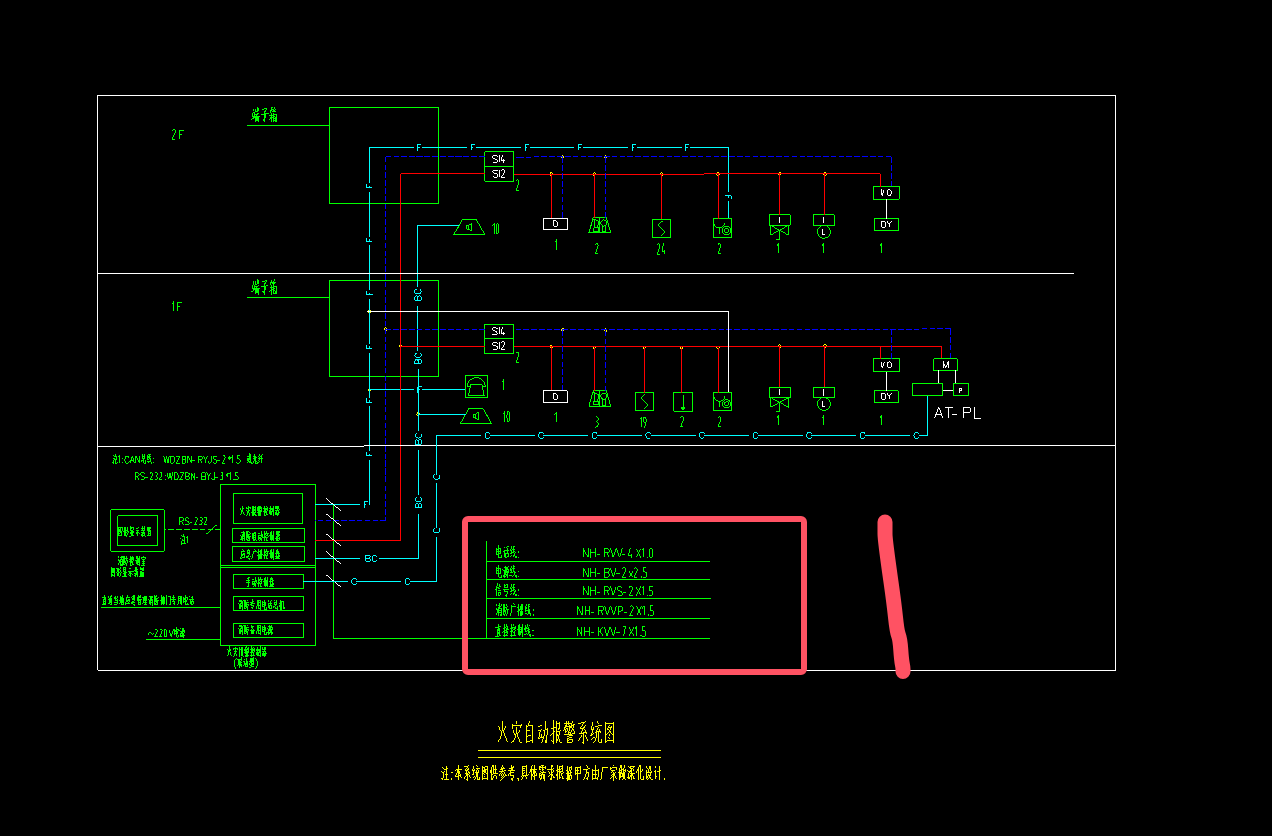Select the 手动控制盘 box
The image size is (1272, 836).
click(269, 581)
